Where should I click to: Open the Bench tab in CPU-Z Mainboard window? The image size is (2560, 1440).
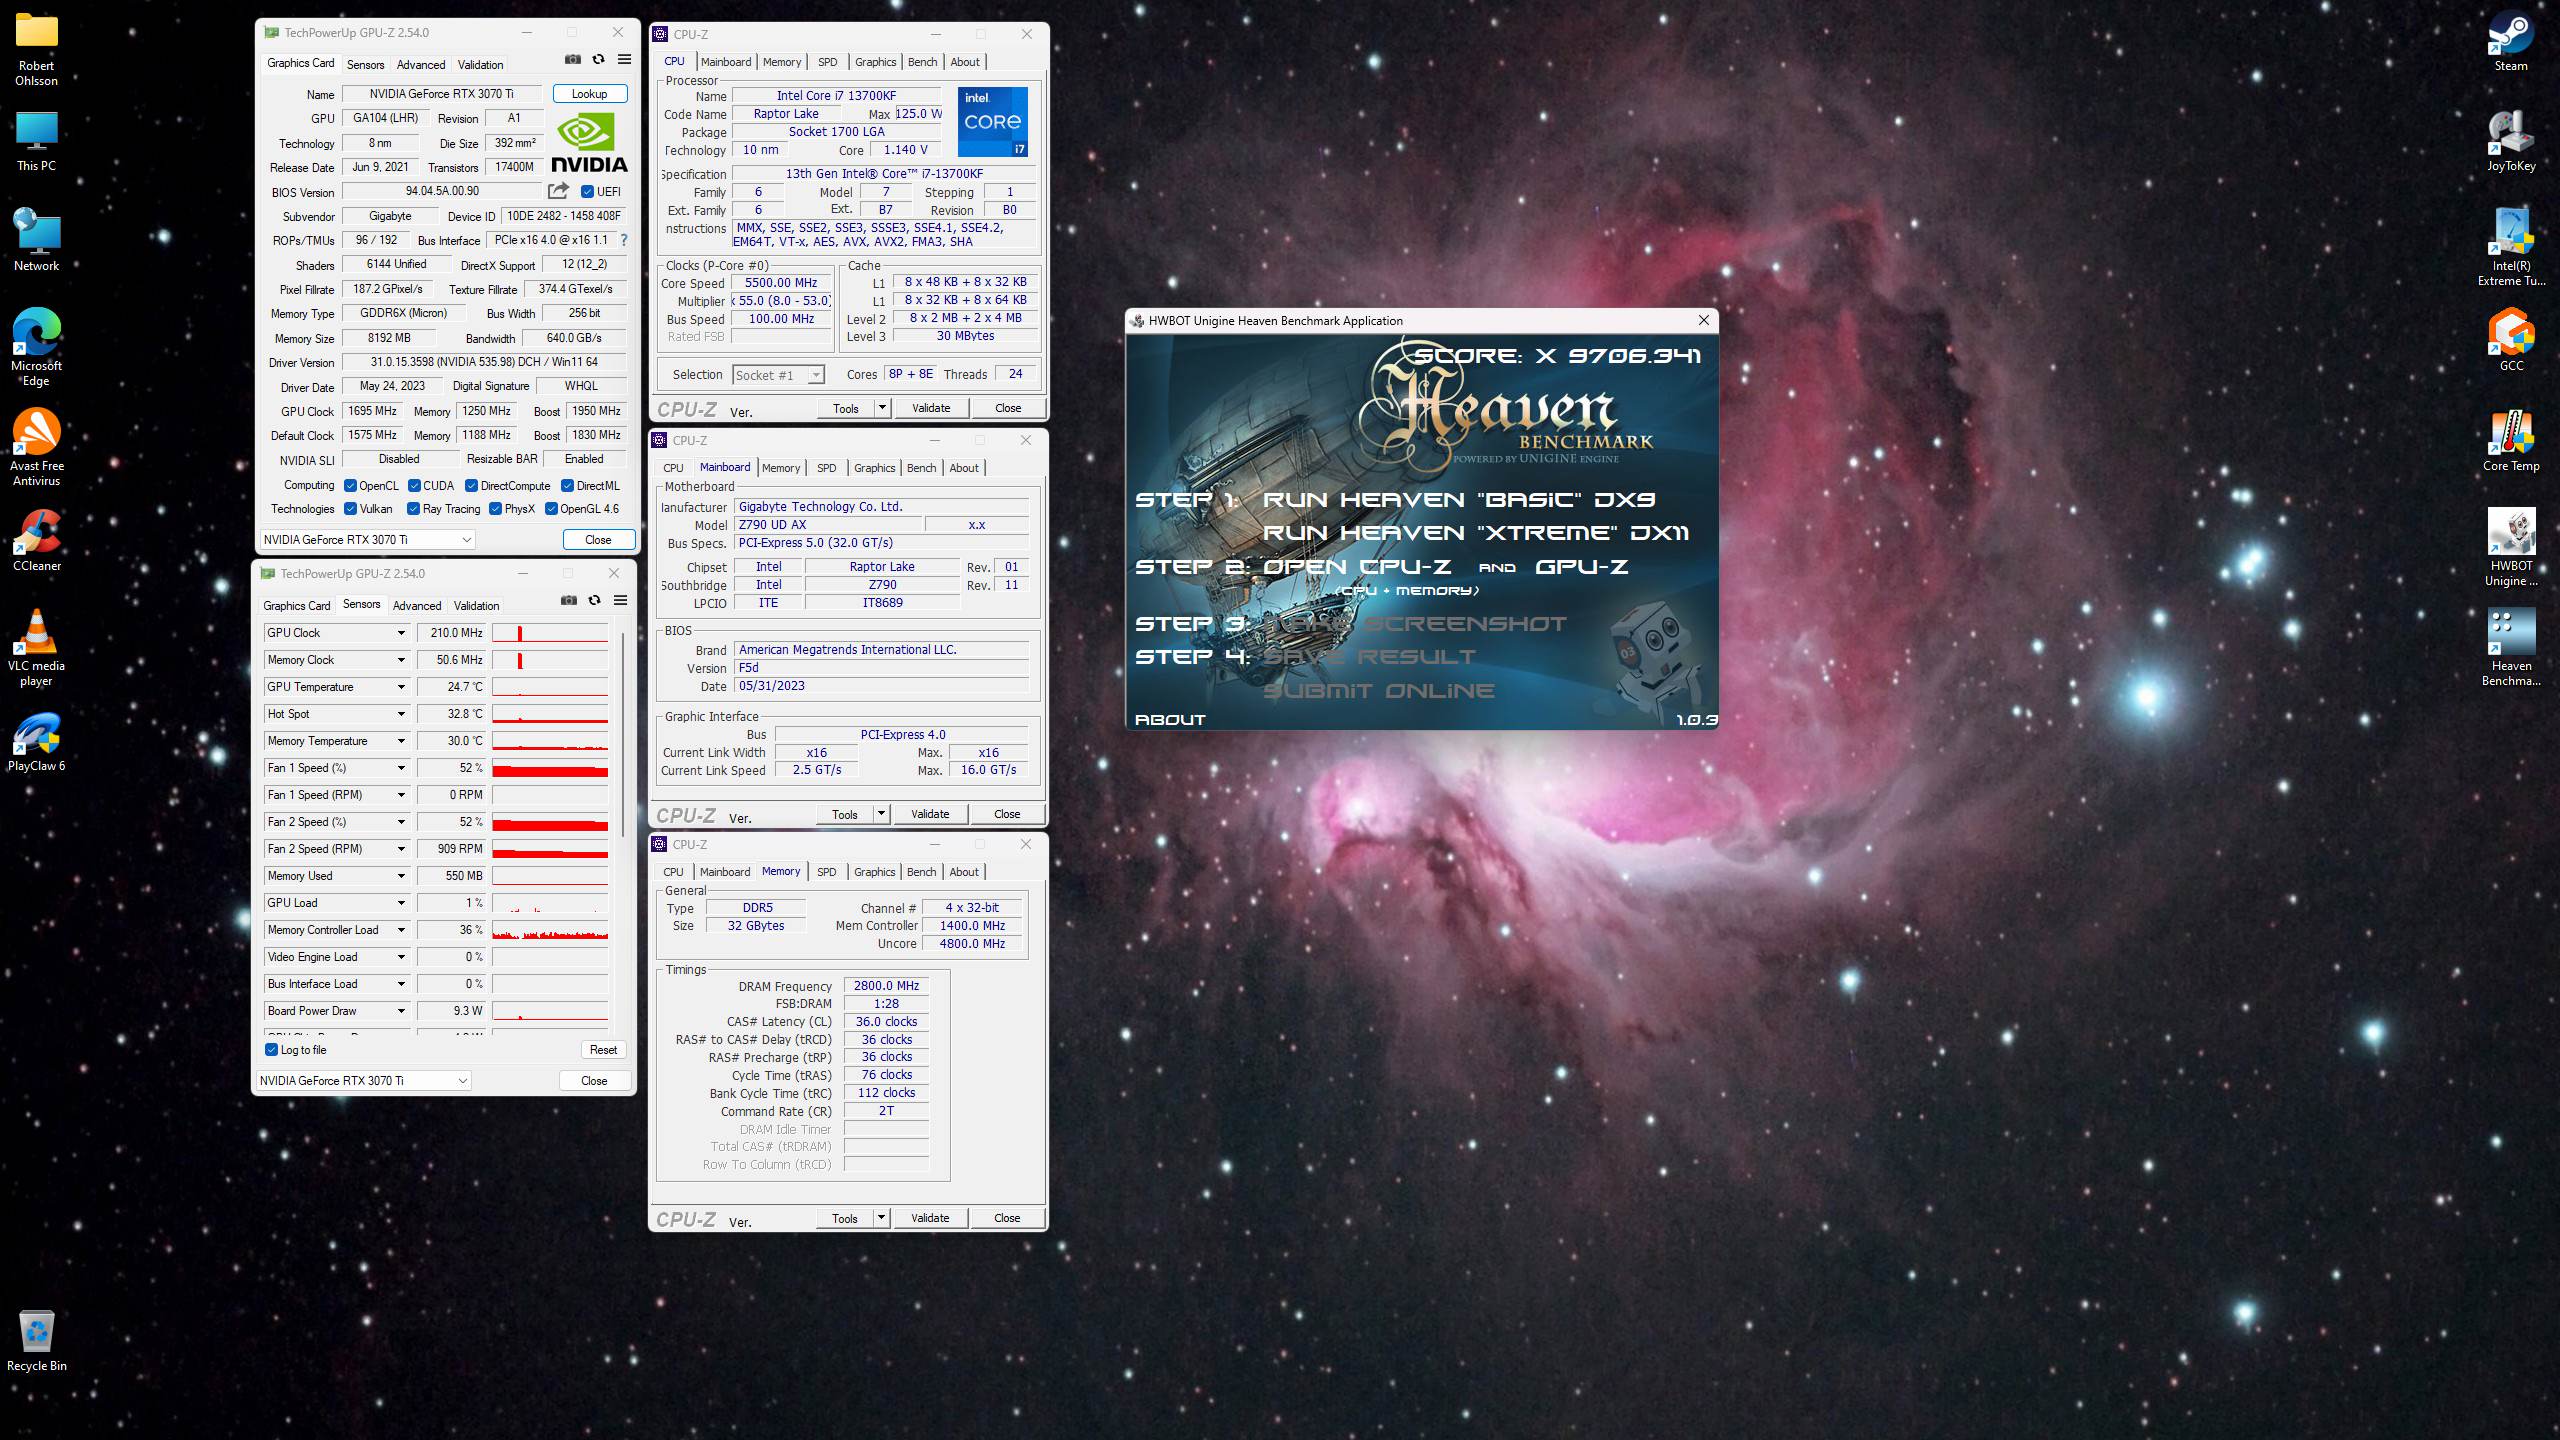click(921, 468)
